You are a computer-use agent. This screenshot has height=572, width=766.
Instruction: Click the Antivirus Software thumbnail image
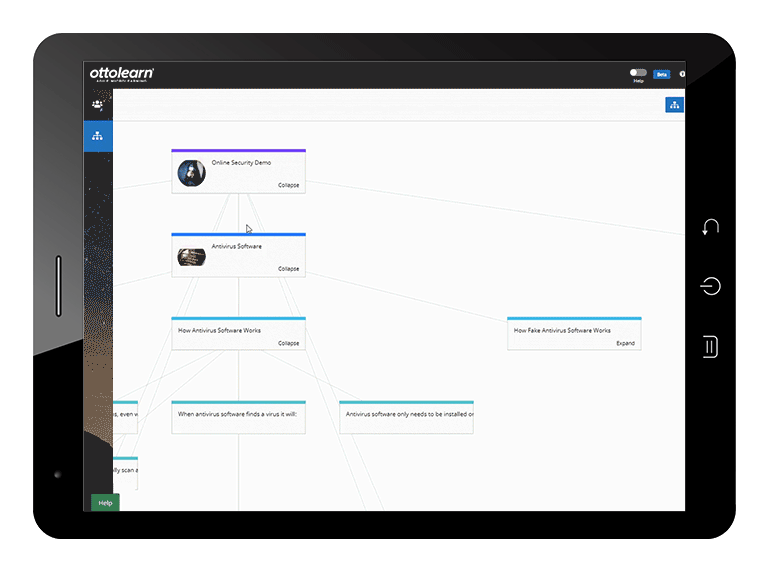tap(191, 257)
